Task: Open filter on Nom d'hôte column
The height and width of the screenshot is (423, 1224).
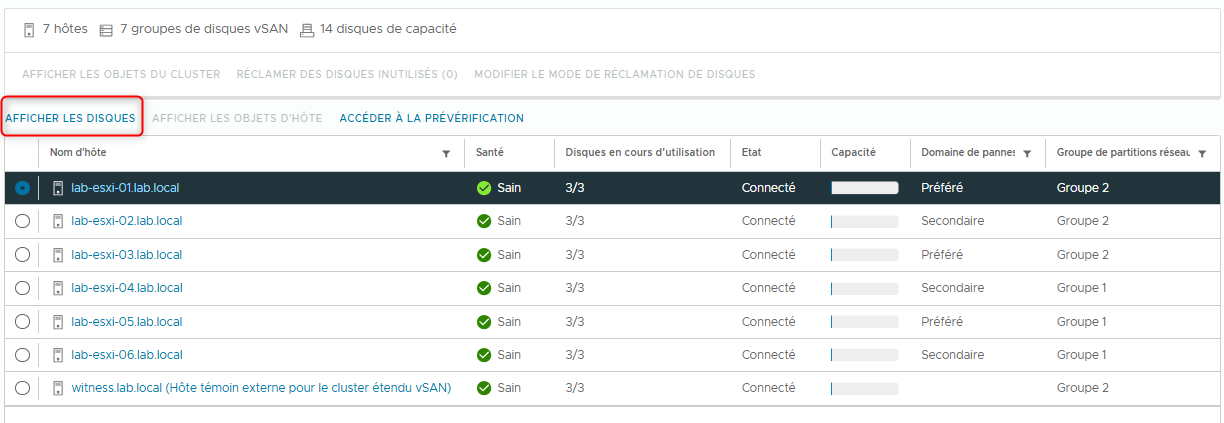Action: click(446, 154)
